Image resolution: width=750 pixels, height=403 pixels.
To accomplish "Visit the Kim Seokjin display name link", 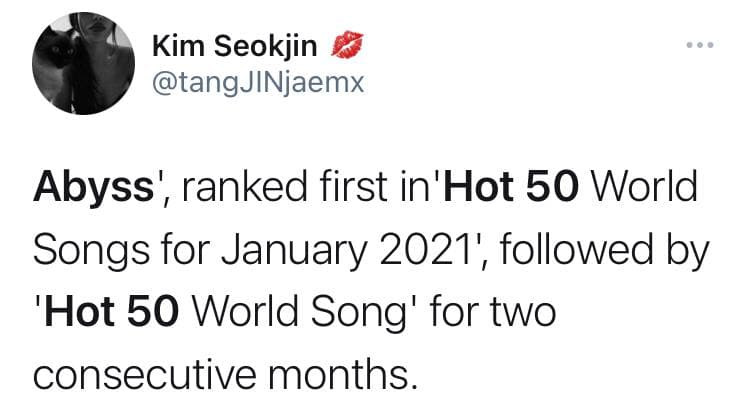I will [234, 46].
